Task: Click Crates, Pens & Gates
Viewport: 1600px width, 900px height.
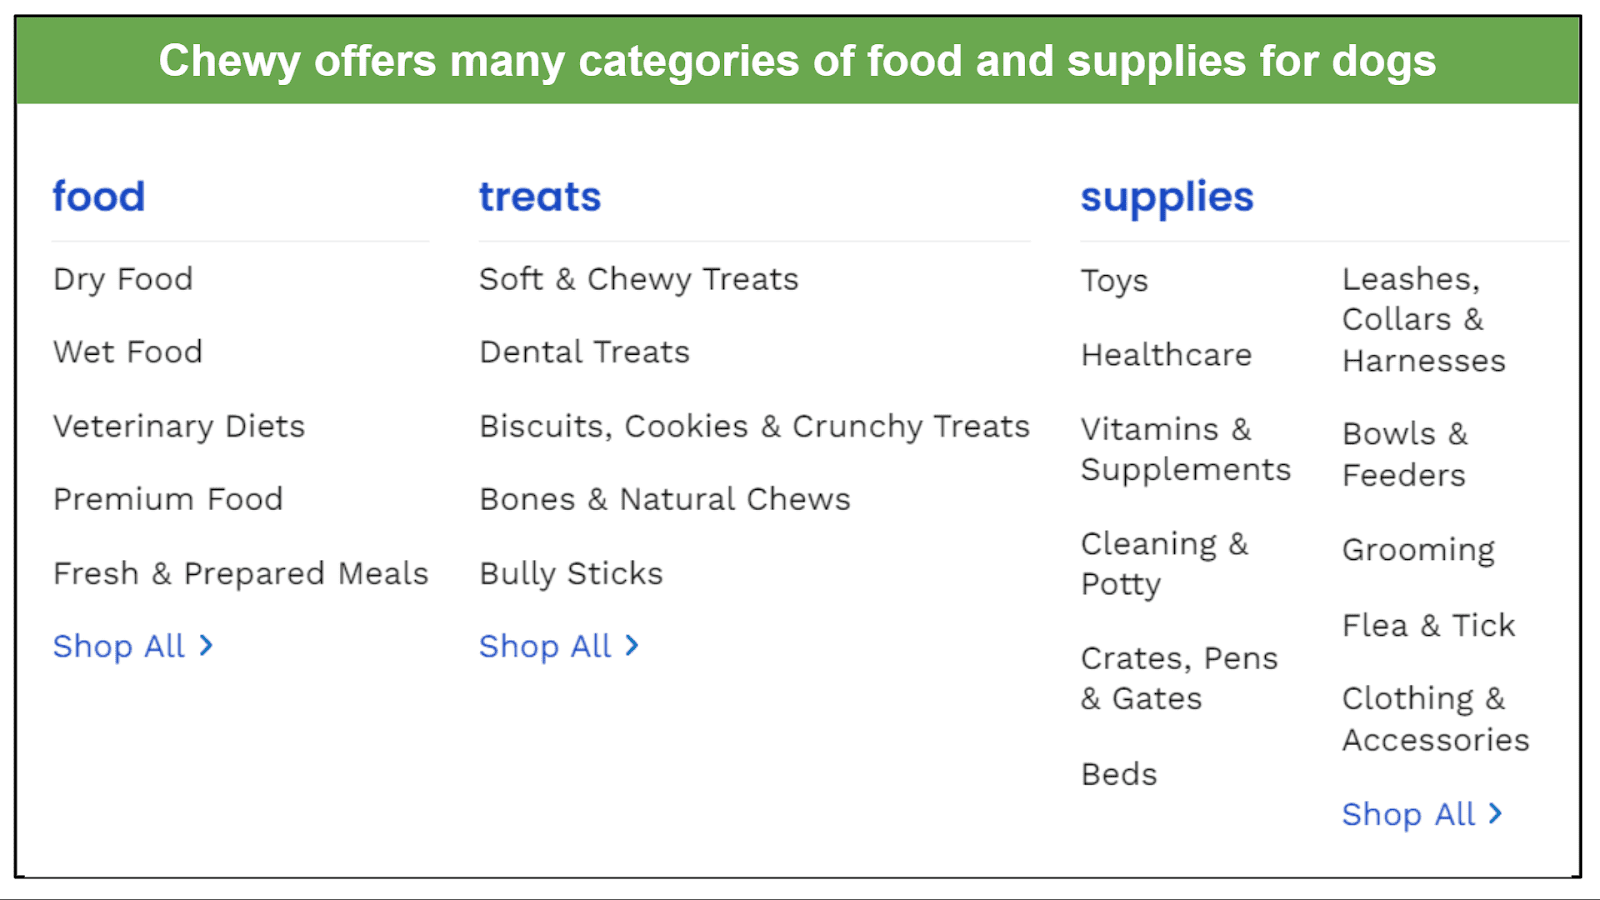Action: click(x=1180, y=678)
